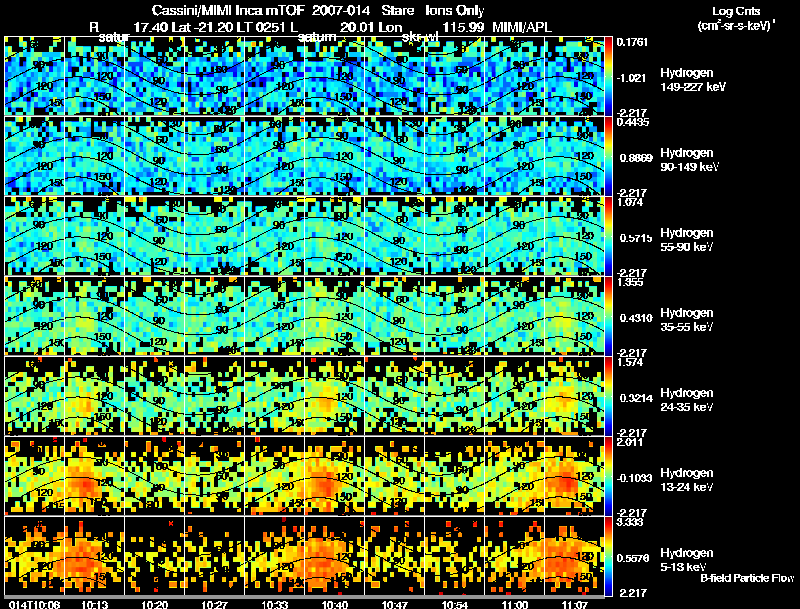Click the colorbar value '1.074'
This screenshot has height=609, width=800.
coord(630,202)
